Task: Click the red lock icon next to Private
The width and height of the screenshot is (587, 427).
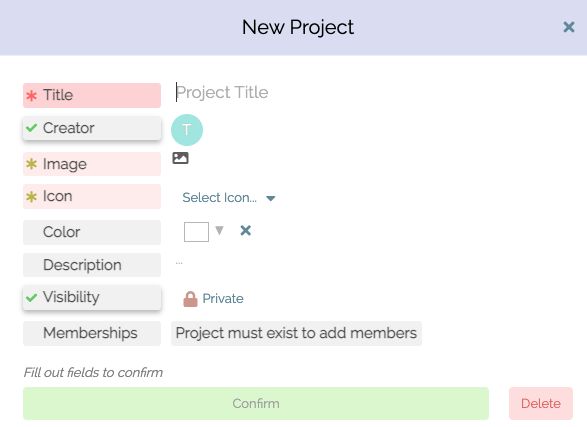Action: point(190,299)
